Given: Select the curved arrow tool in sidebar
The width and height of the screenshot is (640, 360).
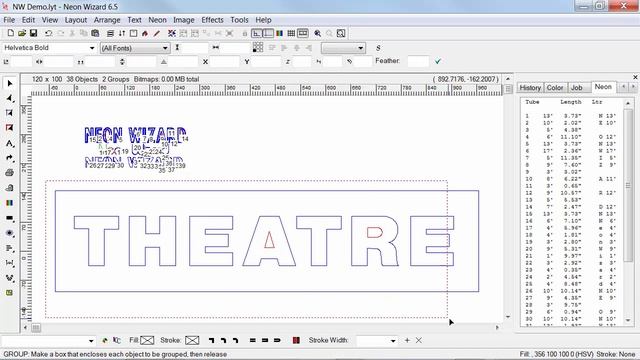Looking at the screenshot, I should (9, 158).
